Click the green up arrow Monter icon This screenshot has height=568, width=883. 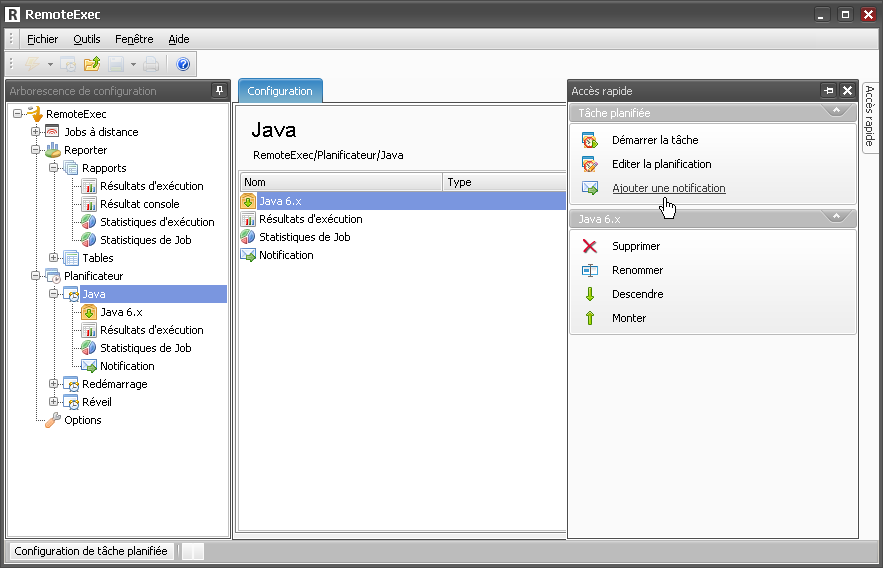pyautogui.click(x=590, y=318)
